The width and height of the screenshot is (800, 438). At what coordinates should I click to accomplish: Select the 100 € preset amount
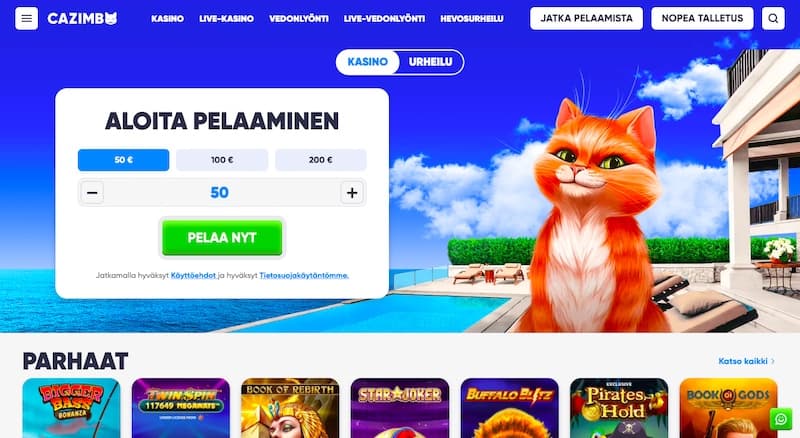tap(222, 160)
